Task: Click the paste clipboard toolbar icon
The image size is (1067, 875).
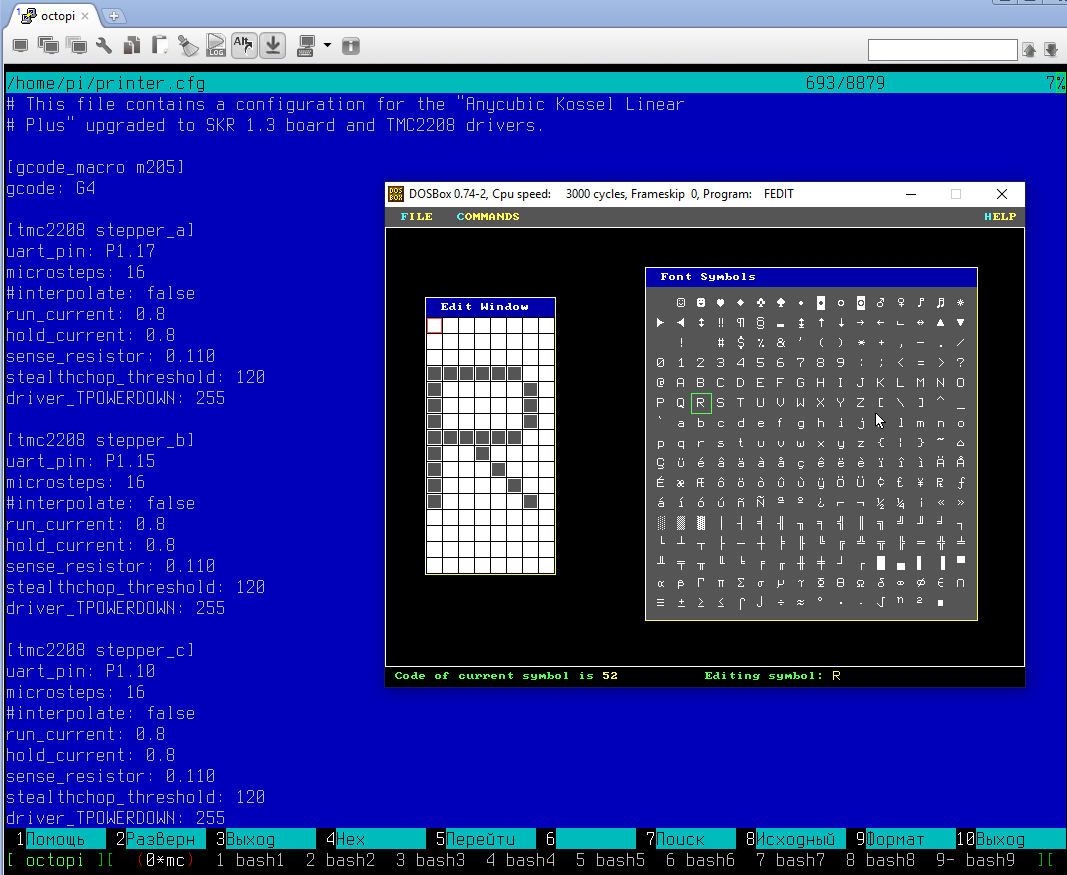Action: 159,46
